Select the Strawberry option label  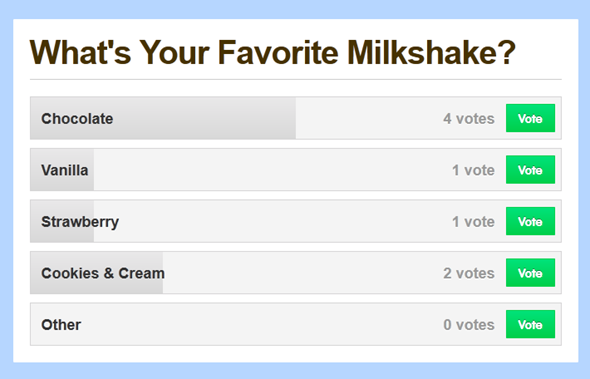tap(80, 222)
